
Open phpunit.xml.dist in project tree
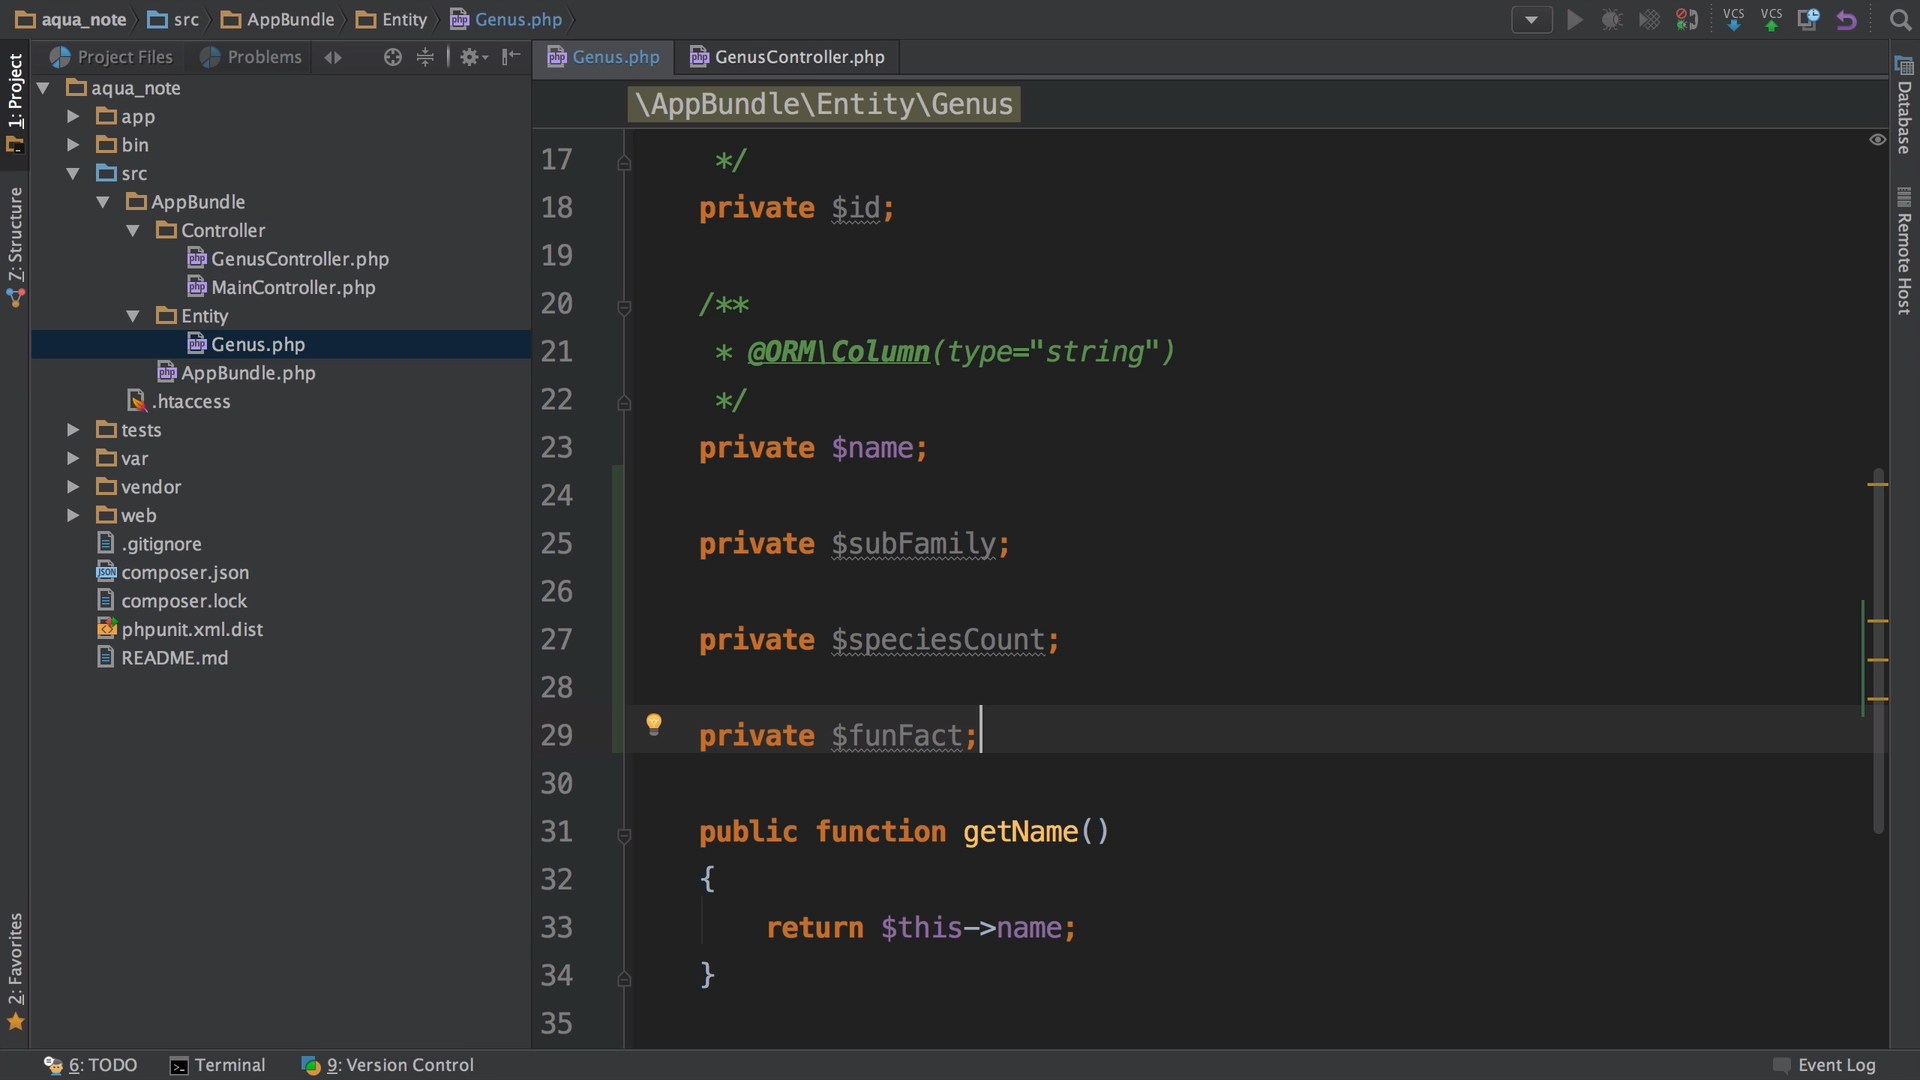pos(180,630)
